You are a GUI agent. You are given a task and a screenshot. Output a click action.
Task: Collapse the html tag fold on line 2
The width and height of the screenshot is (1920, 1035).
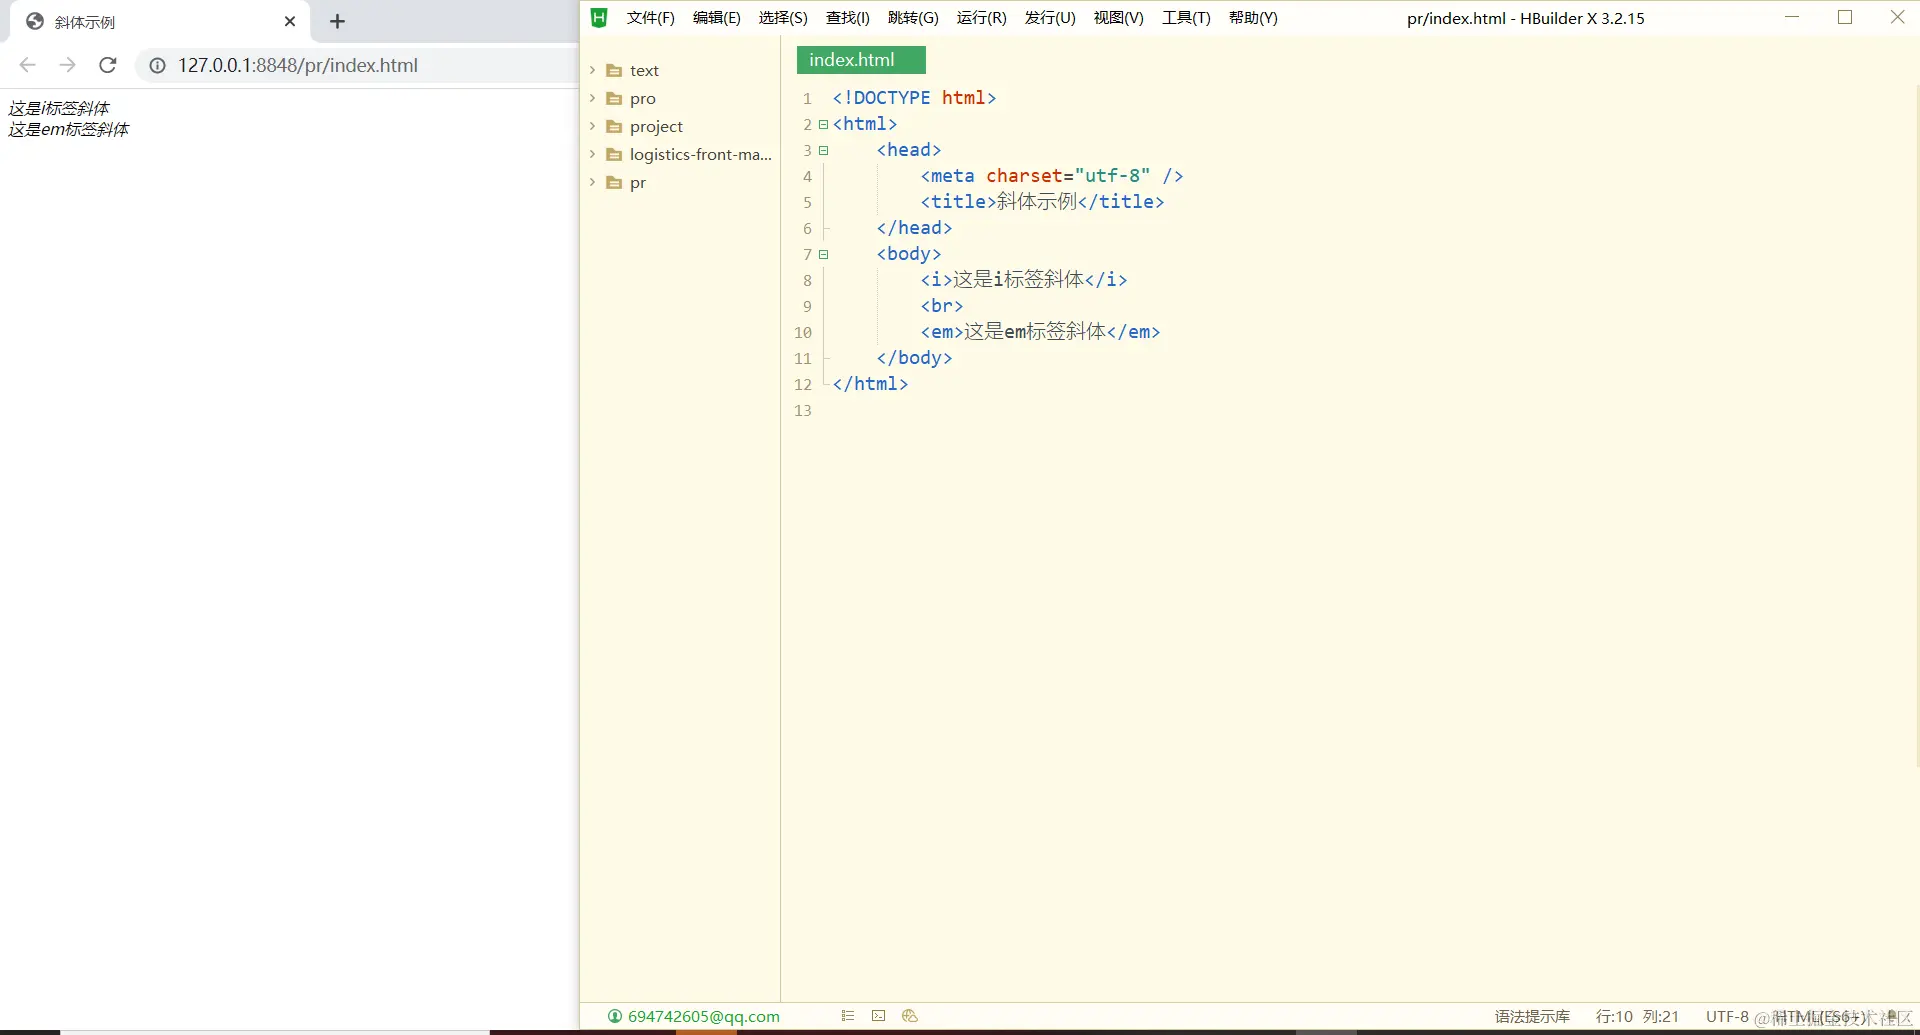pos(823,124)
